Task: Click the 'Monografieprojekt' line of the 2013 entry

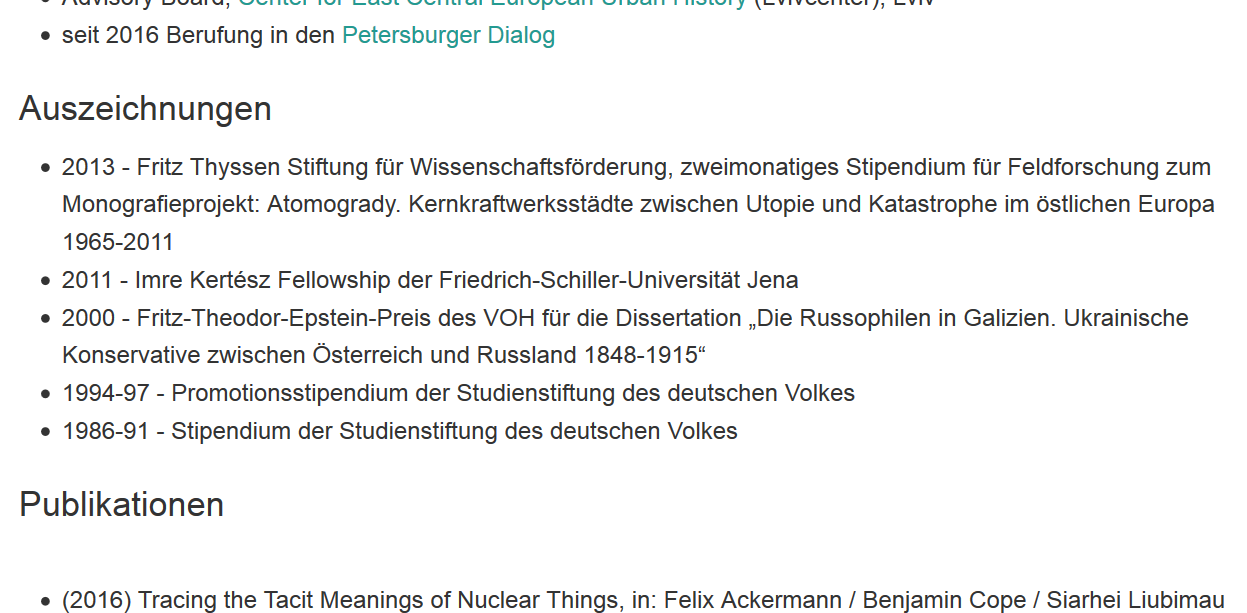Action: tap(638, 205)
